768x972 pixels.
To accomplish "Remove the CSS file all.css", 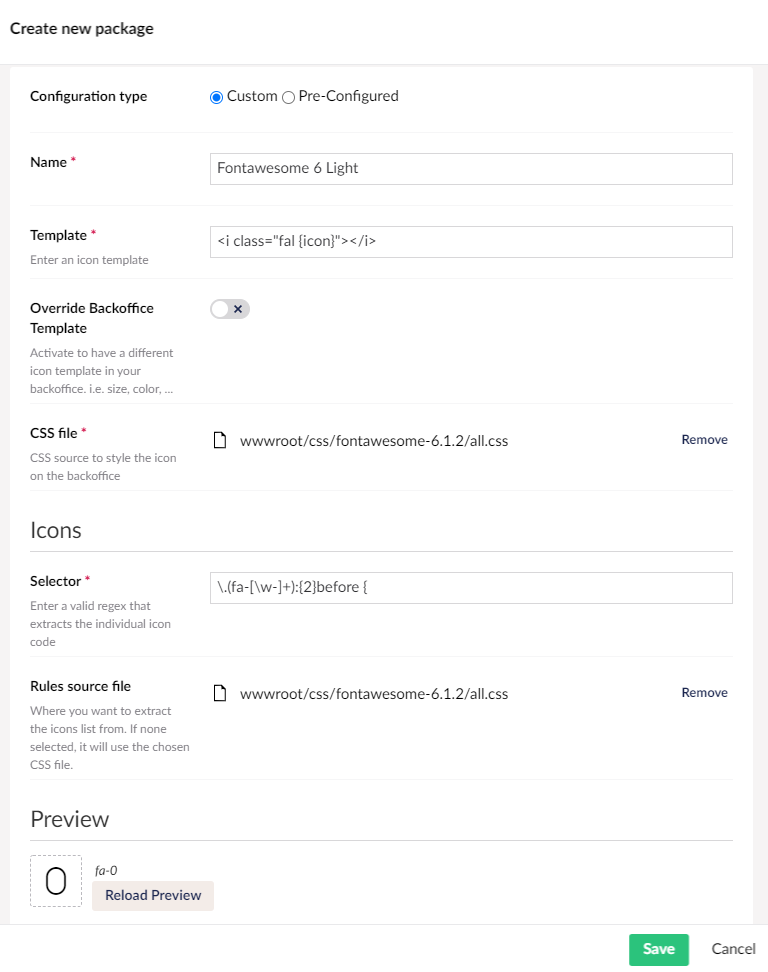I will tap(704, 439).
